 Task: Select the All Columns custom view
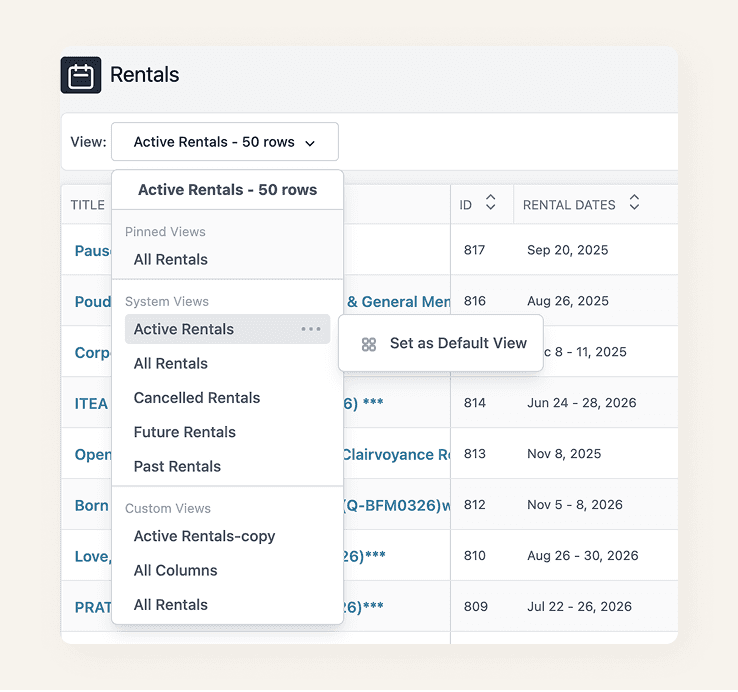[x=176, y=571]
